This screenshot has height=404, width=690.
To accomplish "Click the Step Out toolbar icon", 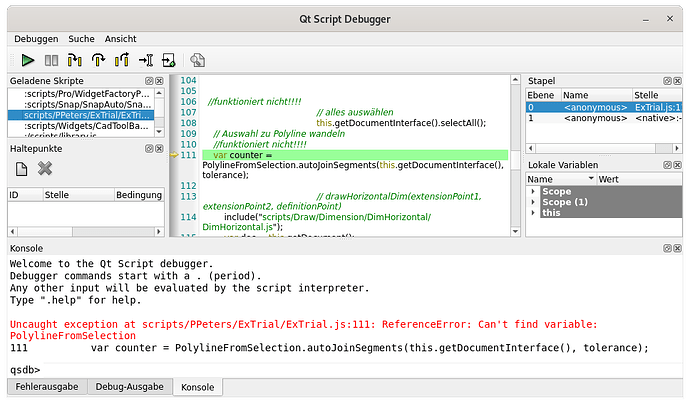I will click(x=122, y=60).
